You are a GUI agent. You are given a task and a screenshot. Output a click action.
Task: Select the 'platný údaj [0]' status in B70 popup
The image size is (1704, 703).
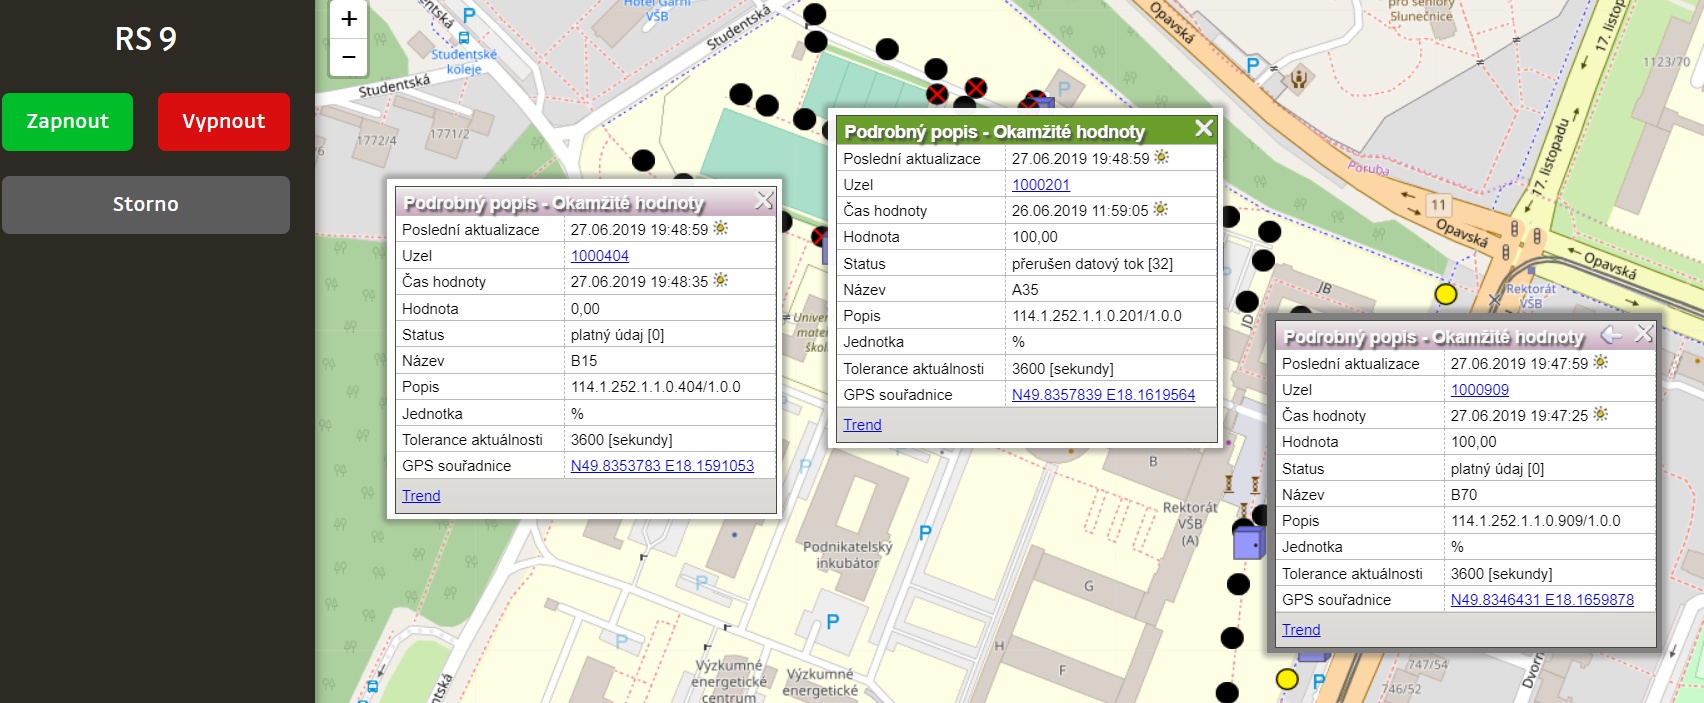point(1497,469)
